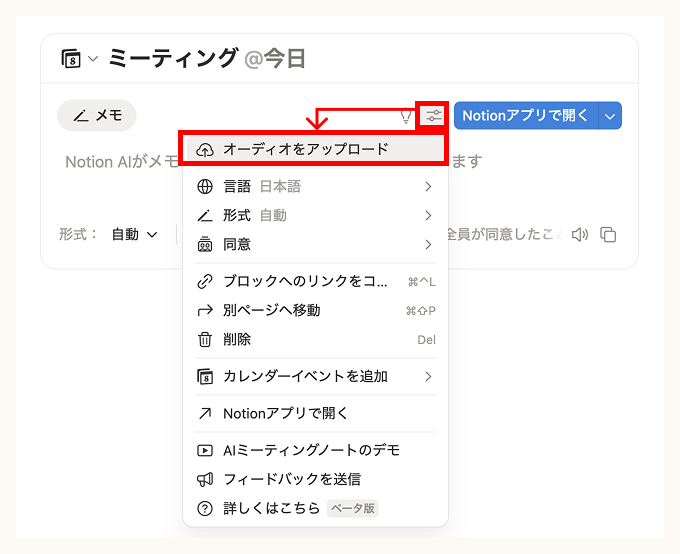Image resolution: width=680 pixels, height=554 pixels.
Task: Select ブロックへのリンクをコ… menu item
Action: click(316, 282)
